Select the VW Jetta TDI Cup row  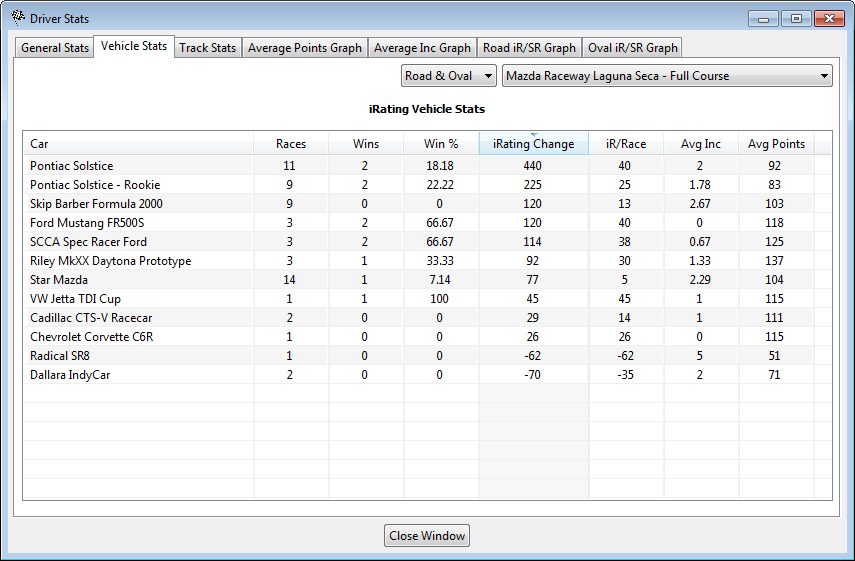point(428,299)
